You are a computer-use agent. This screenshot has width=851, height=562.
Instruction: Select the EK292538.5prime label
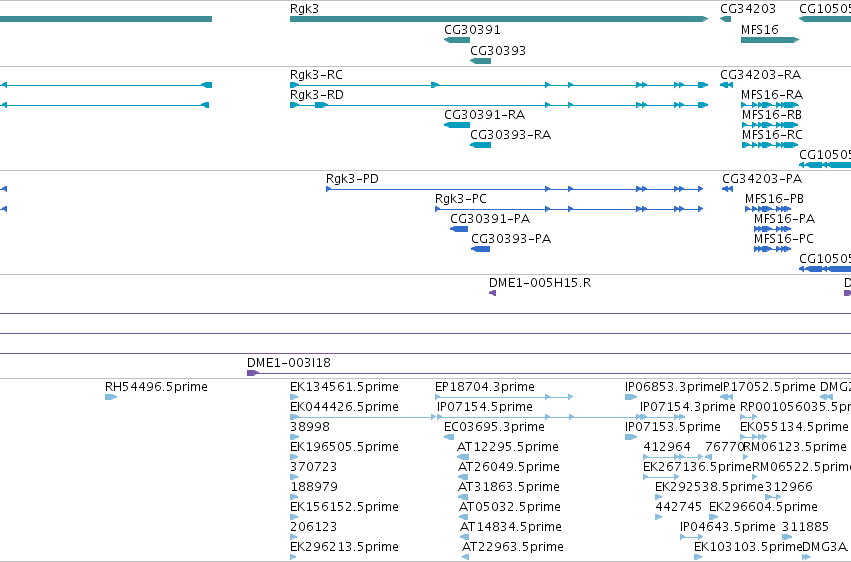coord(709,488)
